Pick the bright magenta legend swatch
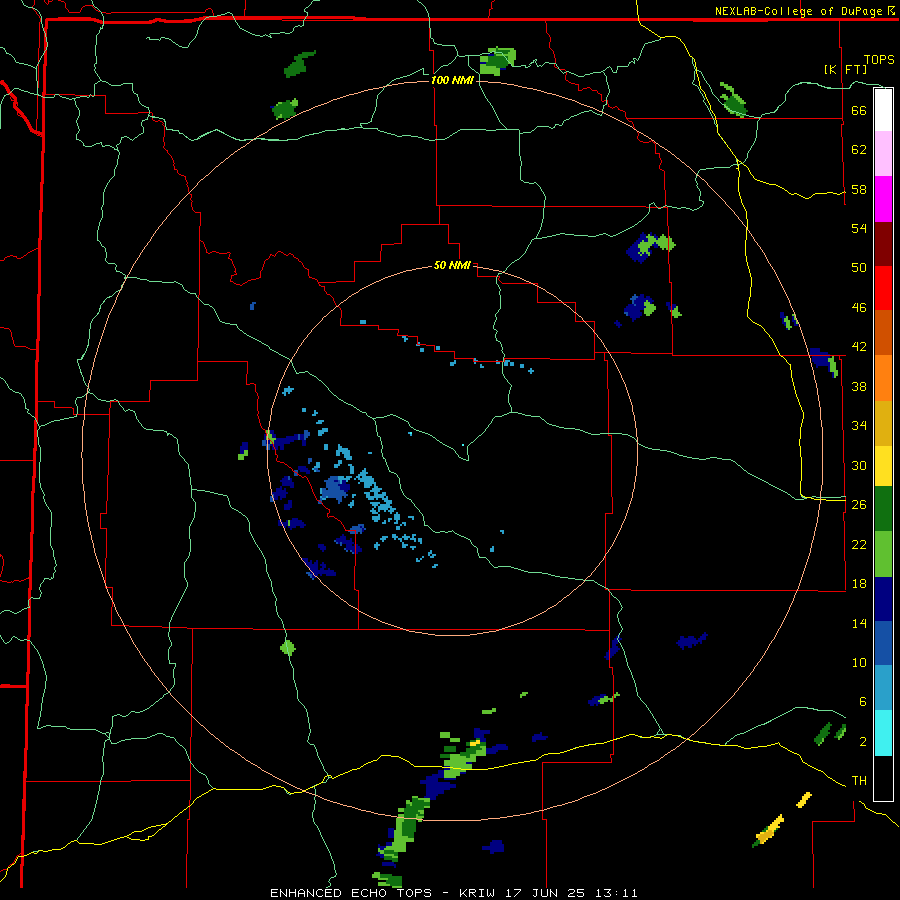The image size is (900, 900). pos(883,199)
